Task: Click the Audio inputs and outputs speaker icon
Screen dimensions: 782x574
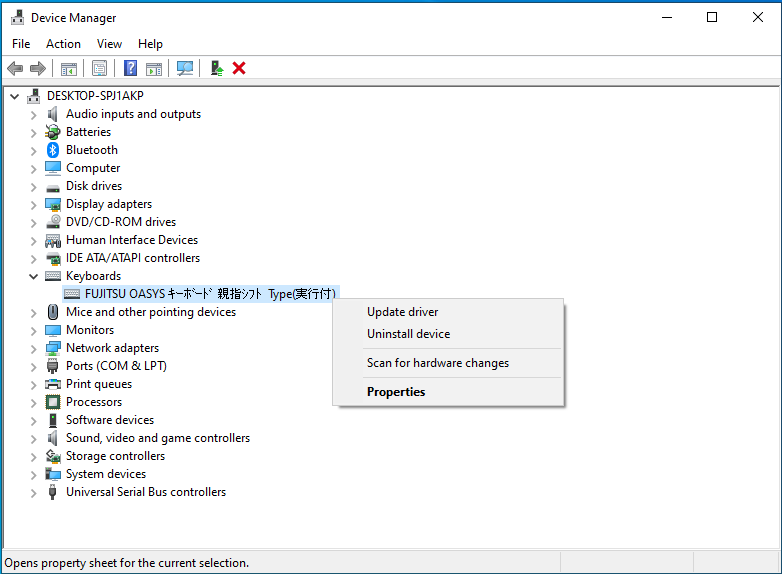Action: 52,114
